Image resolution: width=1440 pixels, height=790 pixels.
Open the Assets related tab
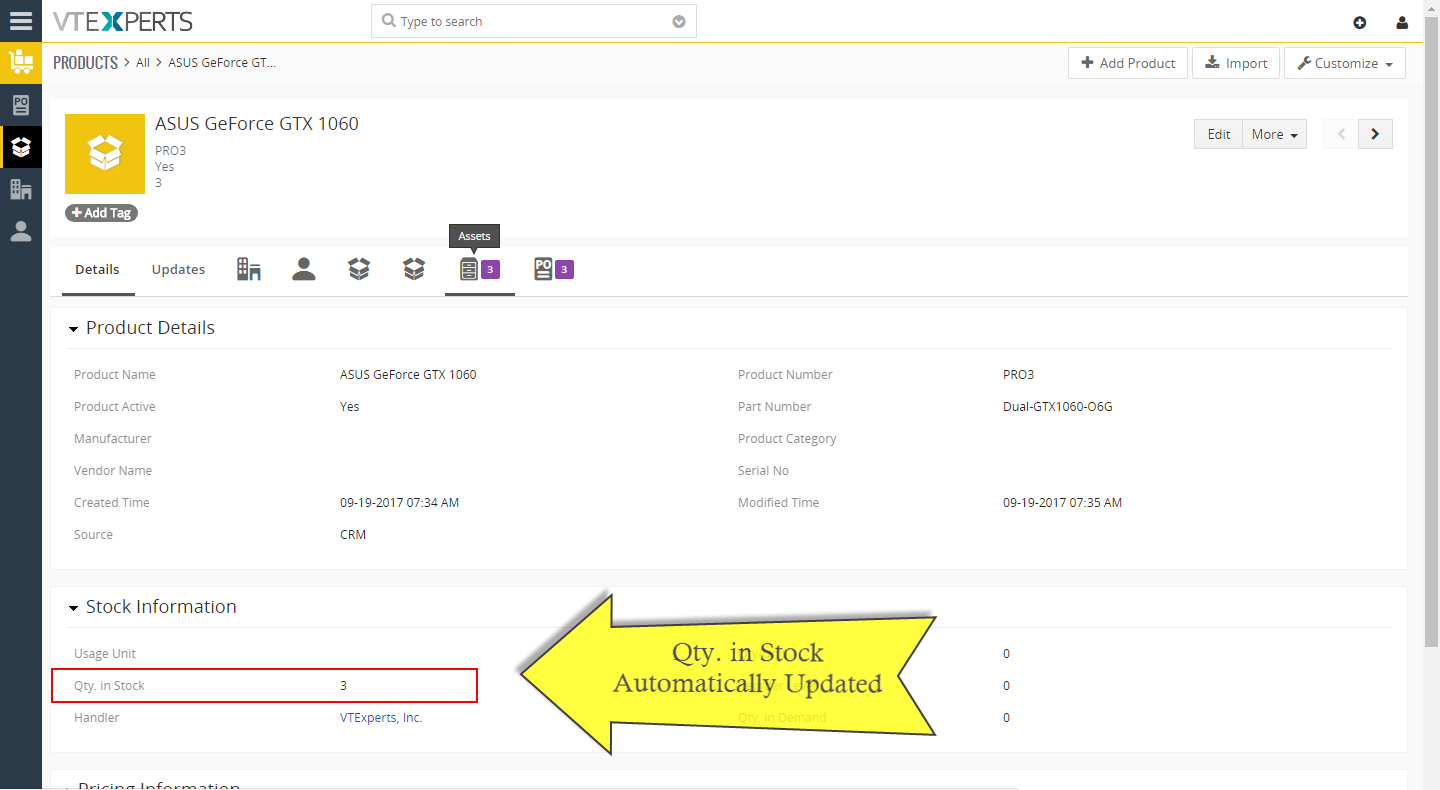click(x=479, y=270)
